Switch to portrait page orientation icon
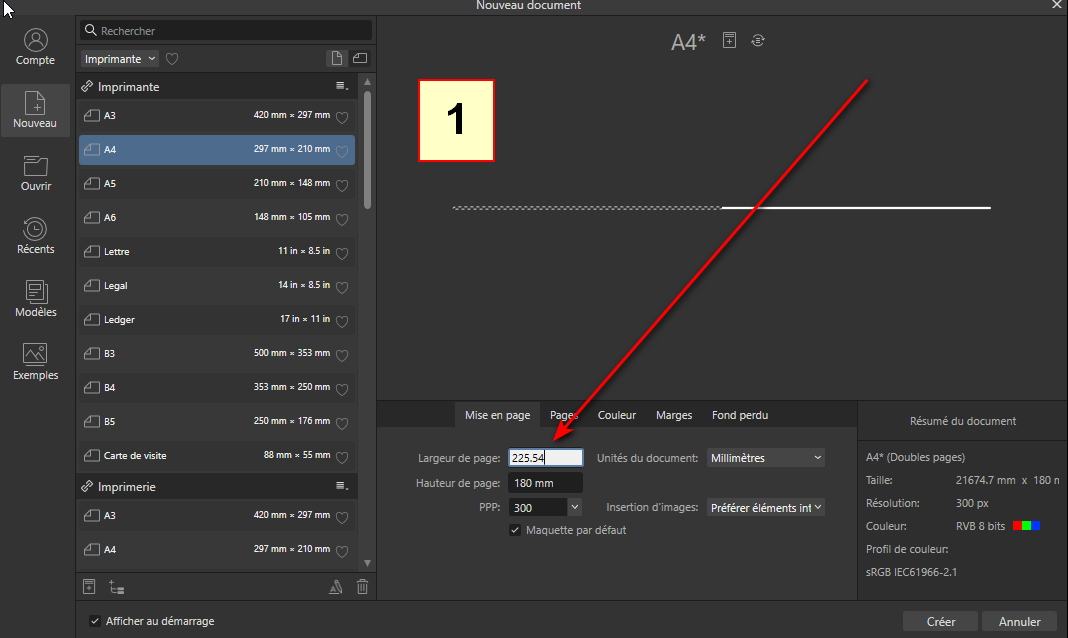 pyautogui.click(x=336, y=59)
